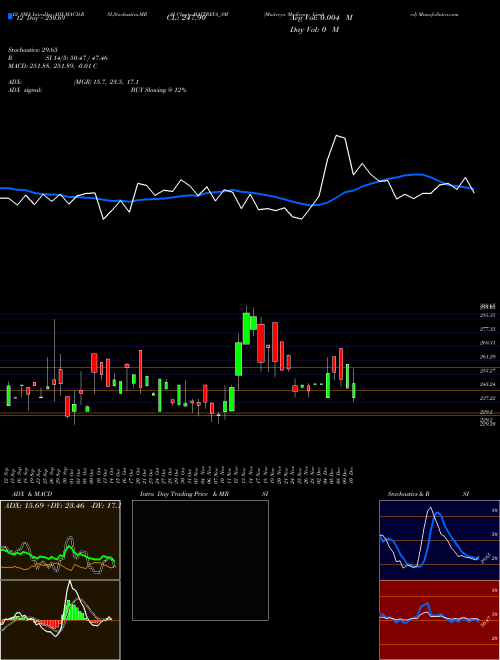Click the 277.33 price axis label
The height and width of the screenshot is (660, 500).
(487, 329)
